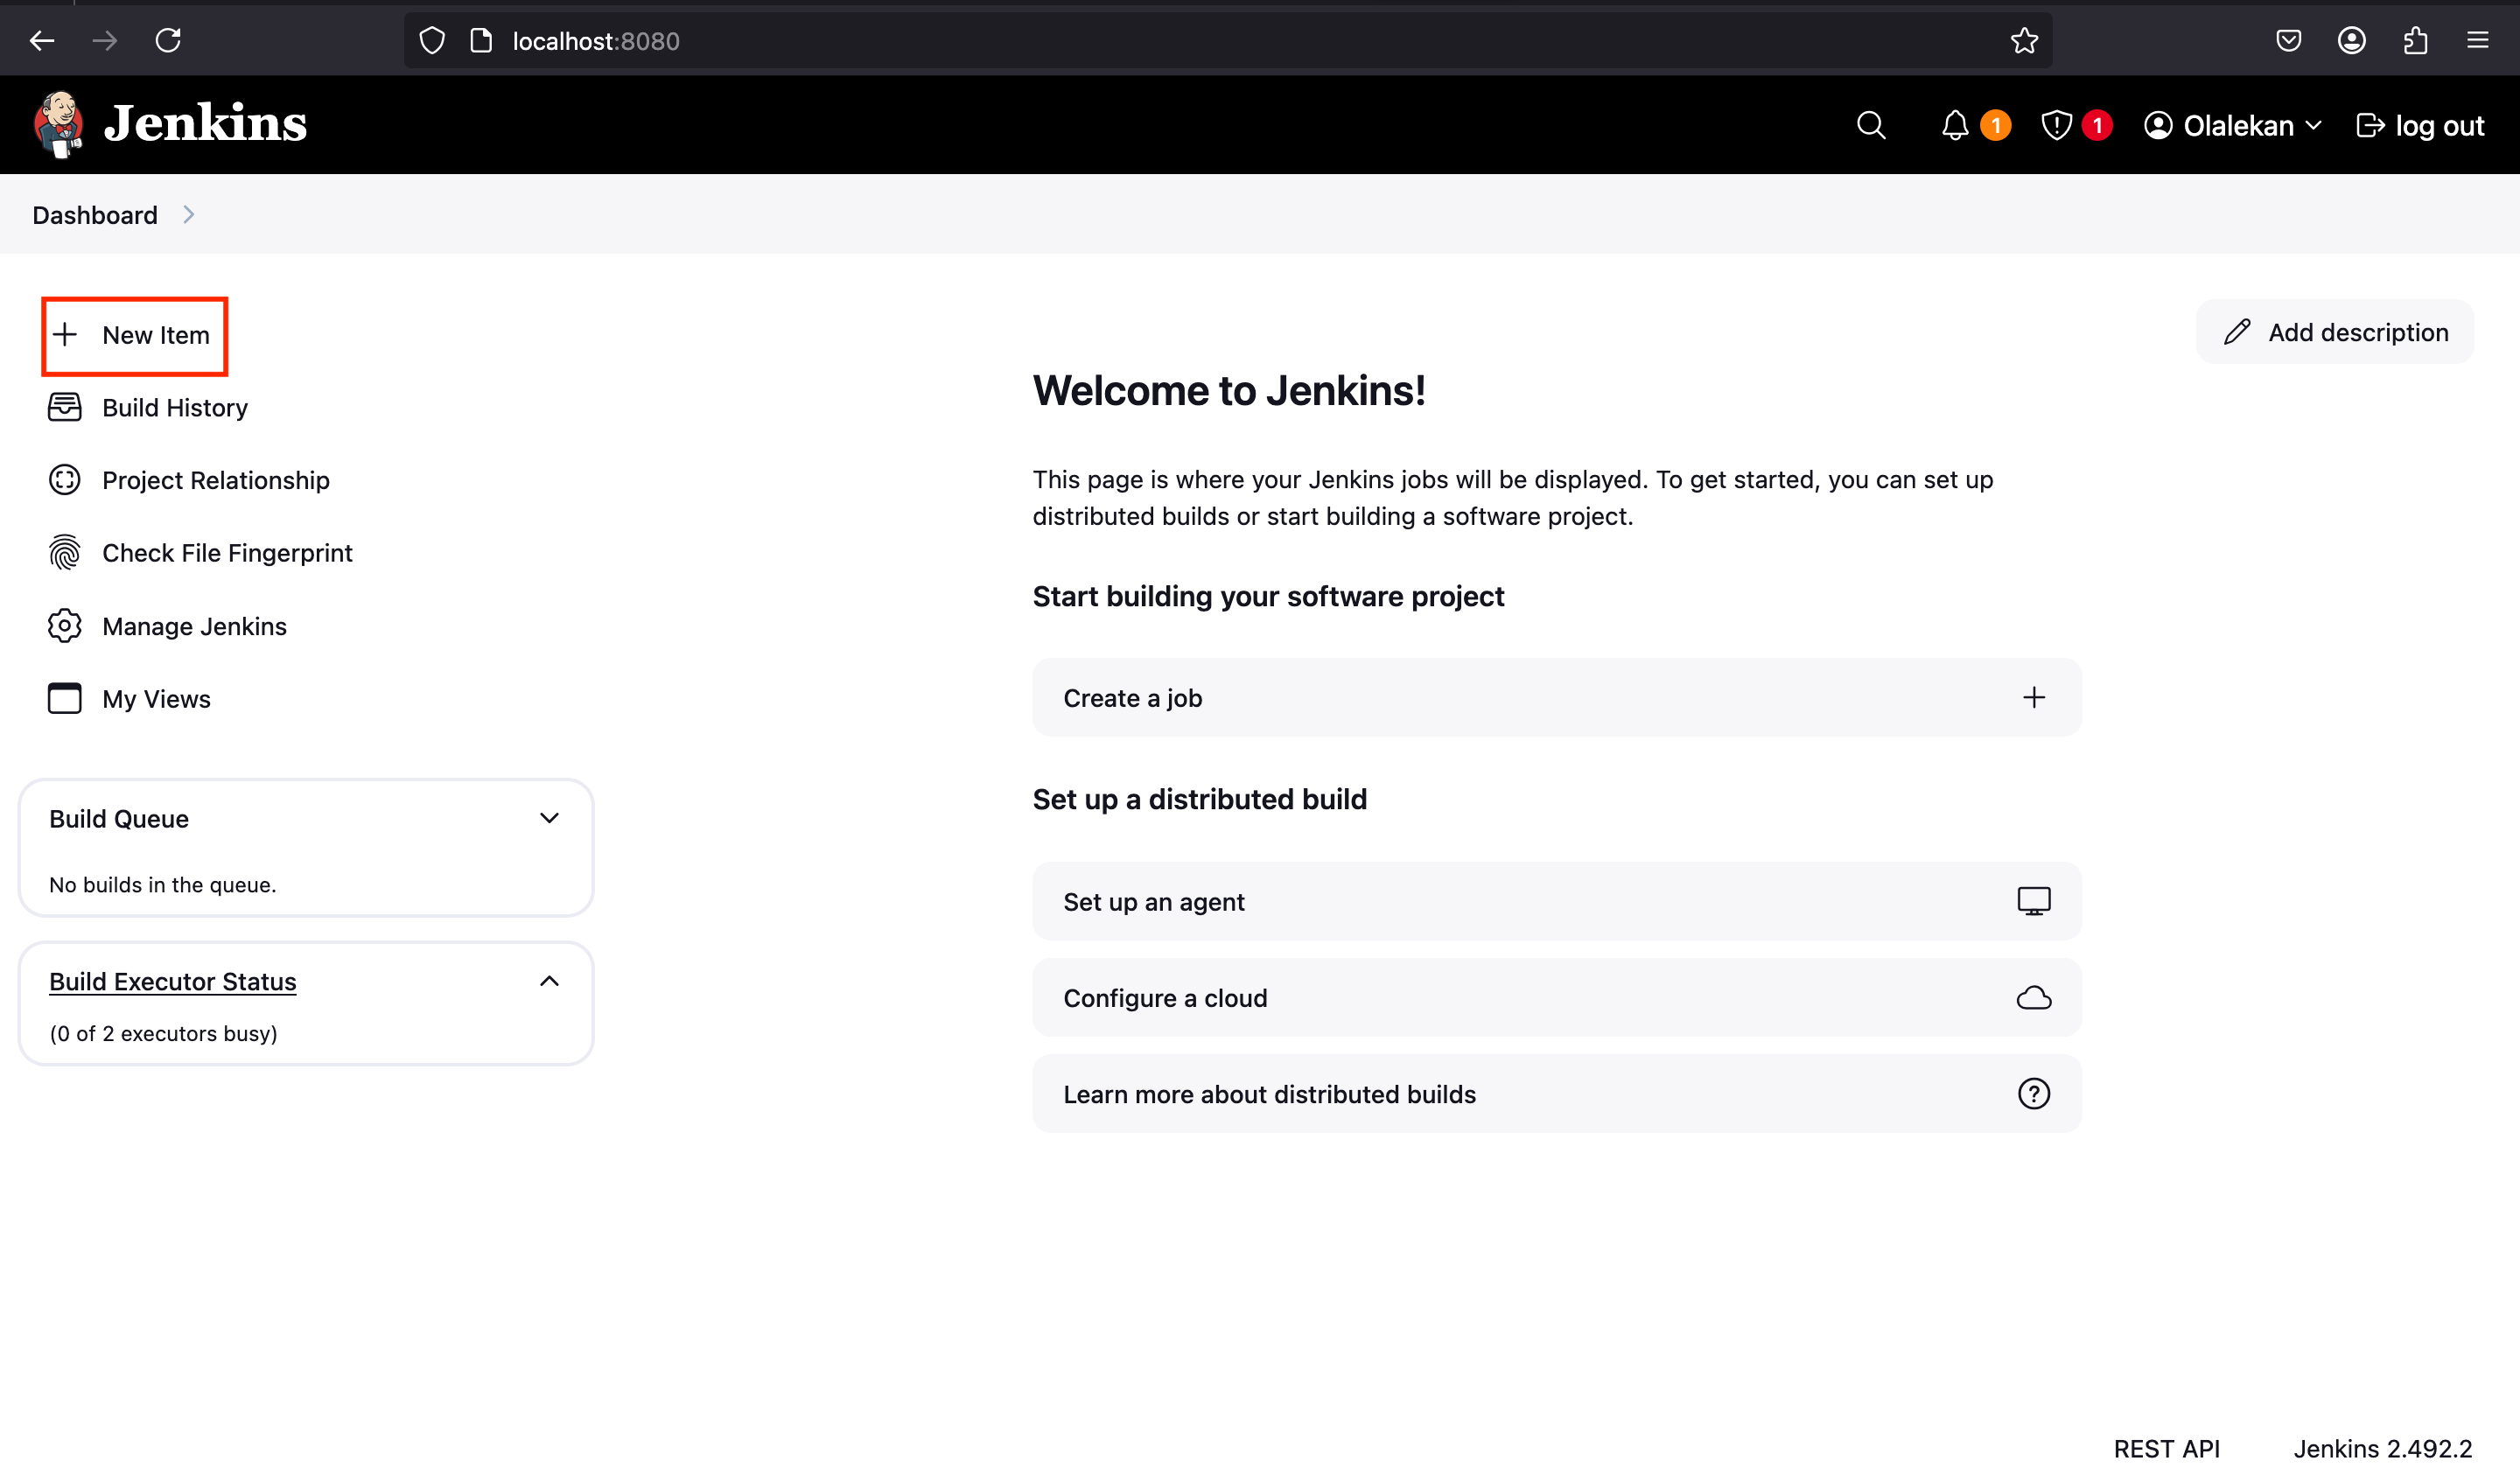Click the Project Relationship icon
The image size is (2520, 1482).
pos(65,480)
